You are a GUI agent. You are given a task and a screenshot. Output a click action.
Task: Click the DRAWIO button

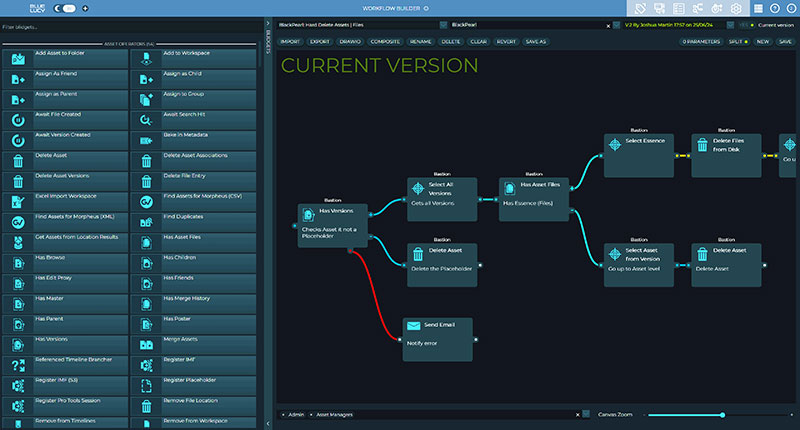350,42
